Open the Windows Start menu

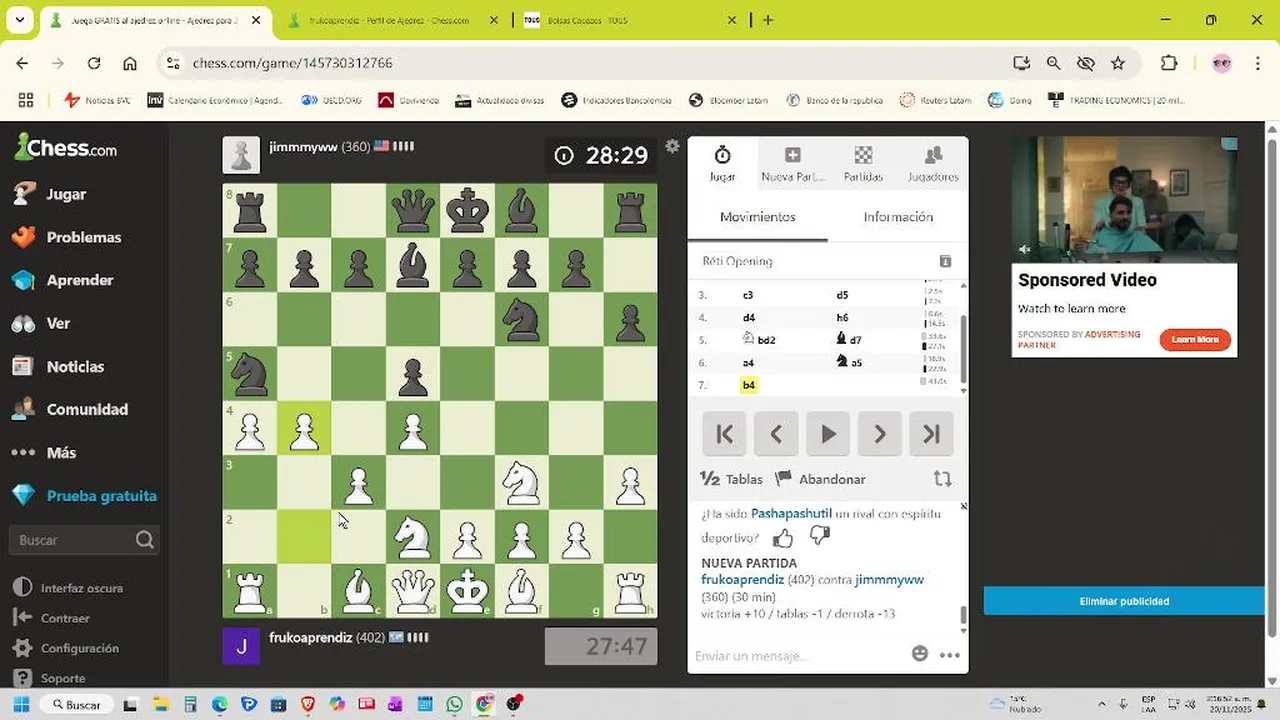(22, 704)
